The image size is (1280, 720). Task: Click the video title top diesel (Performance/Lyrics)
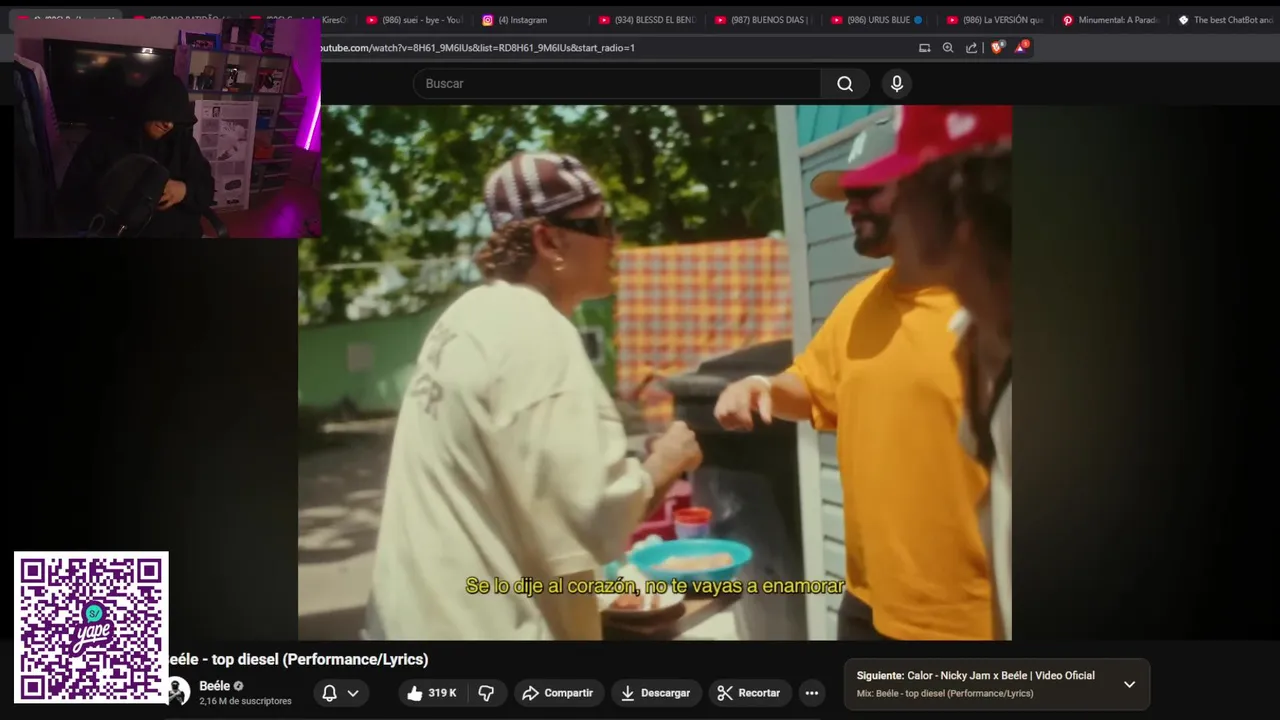click(x=297, y=659)
